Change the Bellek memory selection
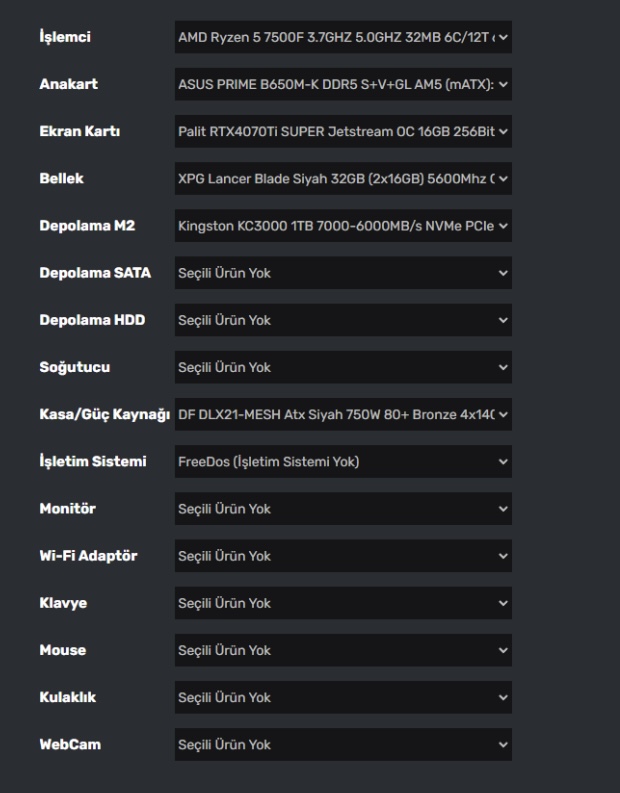Screen dimensions: 620x793 pos(342,179)
